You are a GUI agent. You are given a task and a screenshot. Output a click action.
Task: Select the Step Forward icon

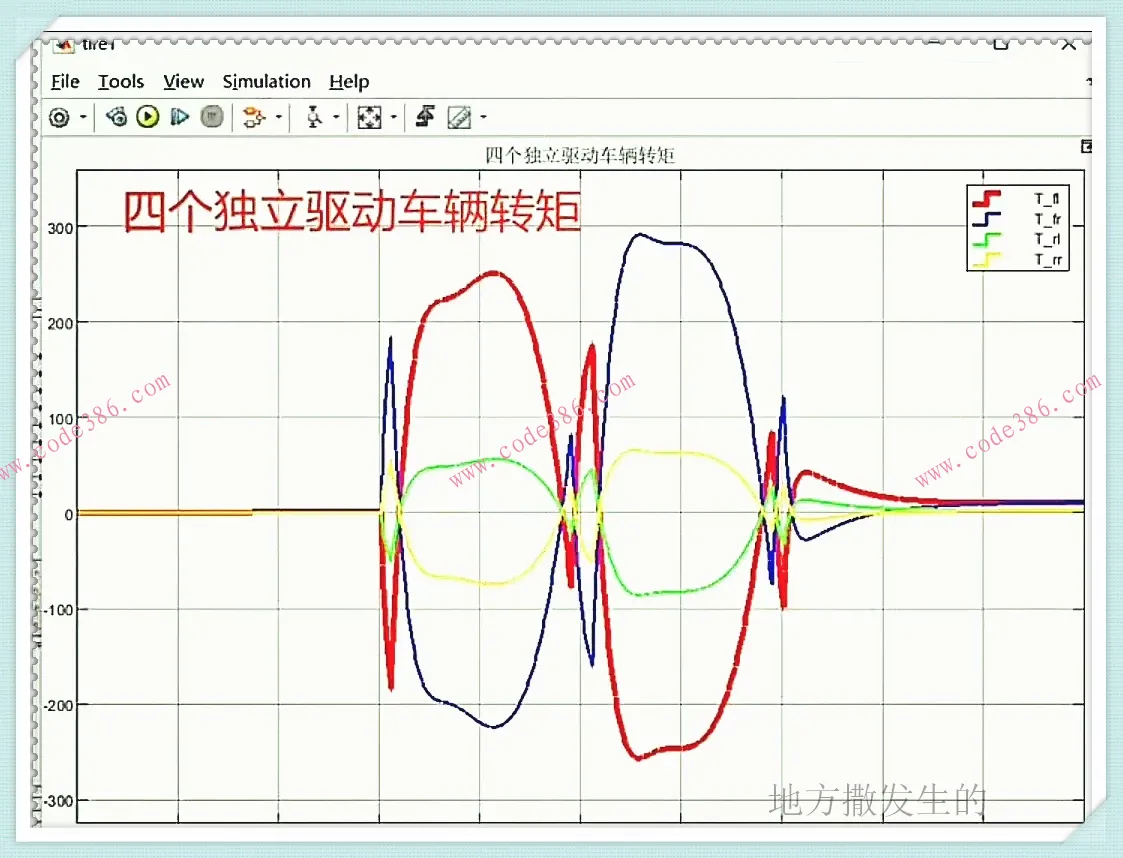click(x=180, y=118)
